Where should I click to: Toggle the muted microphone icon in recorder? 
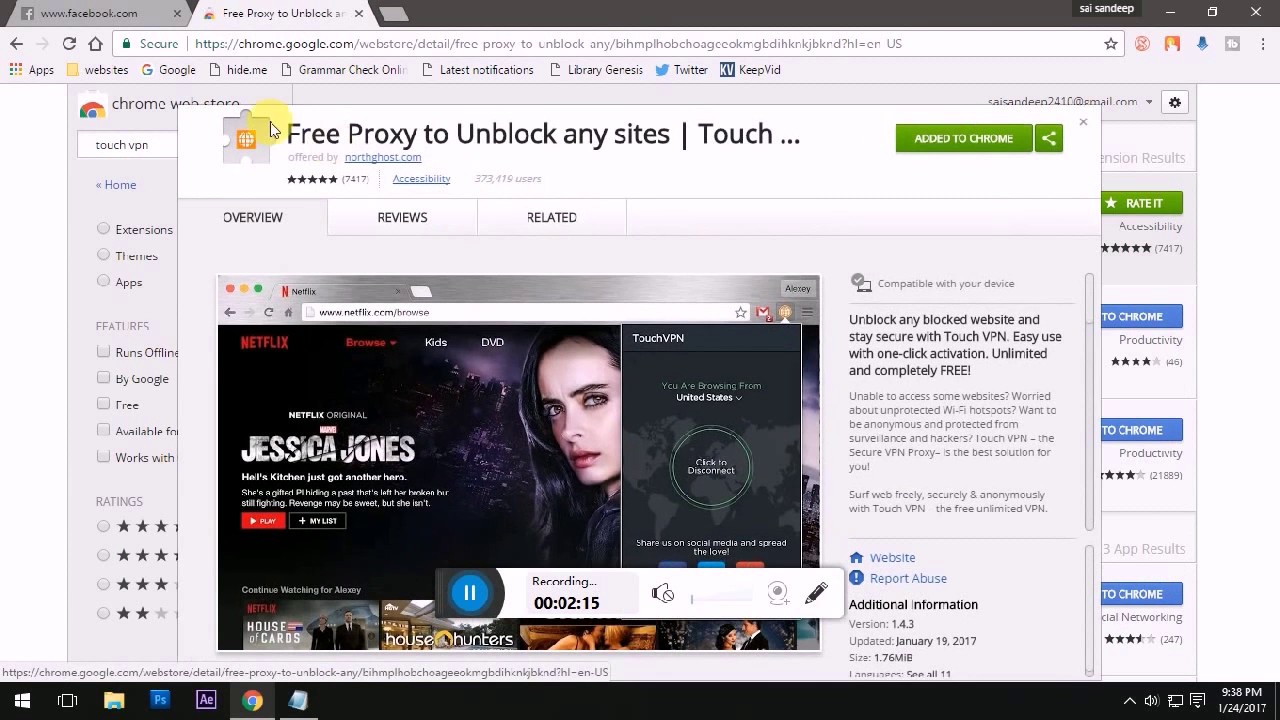[x=662, y=593]
